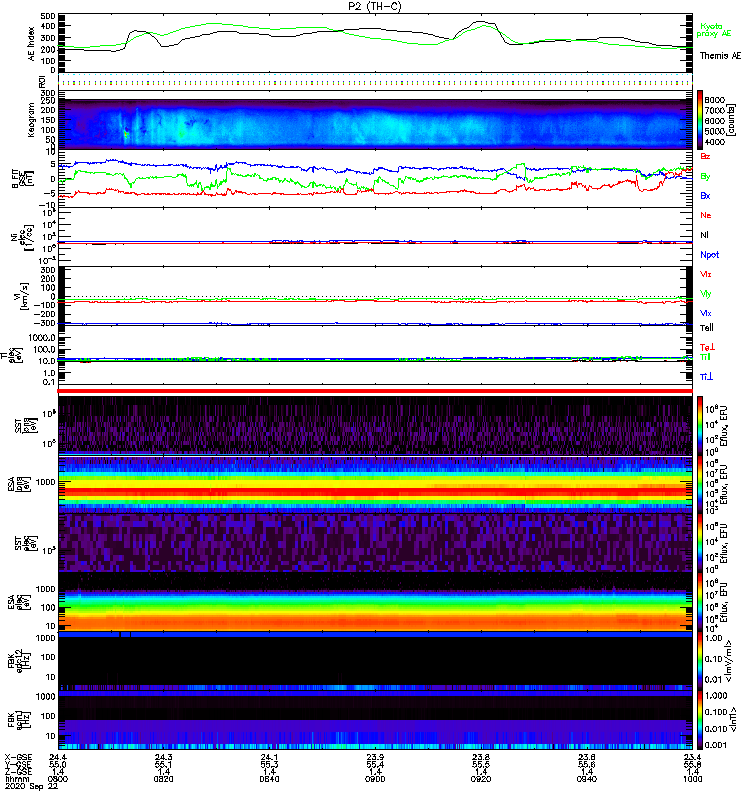Click the Y-GSE value 55.3
Screen dimensions: 750x800
269,765
